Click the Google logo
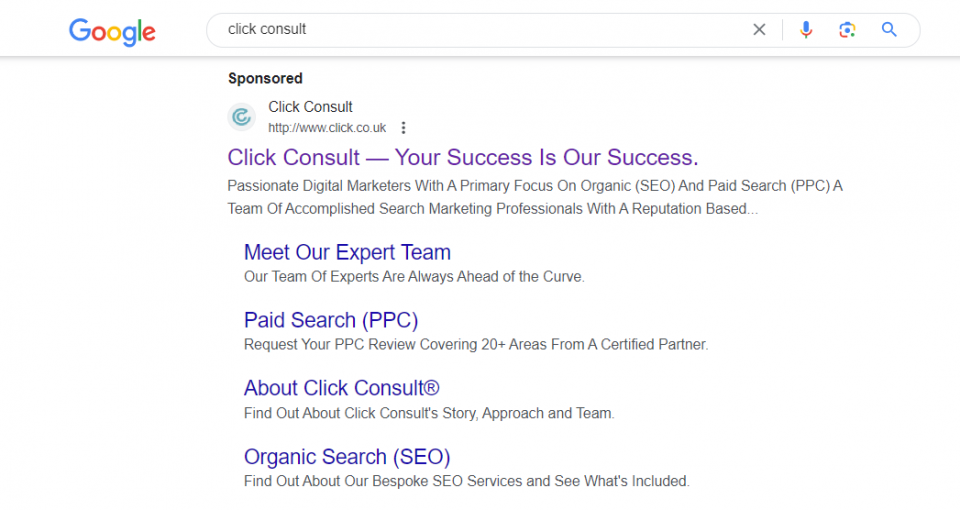Viewport: 960px width, 510px height. point(112,31)
